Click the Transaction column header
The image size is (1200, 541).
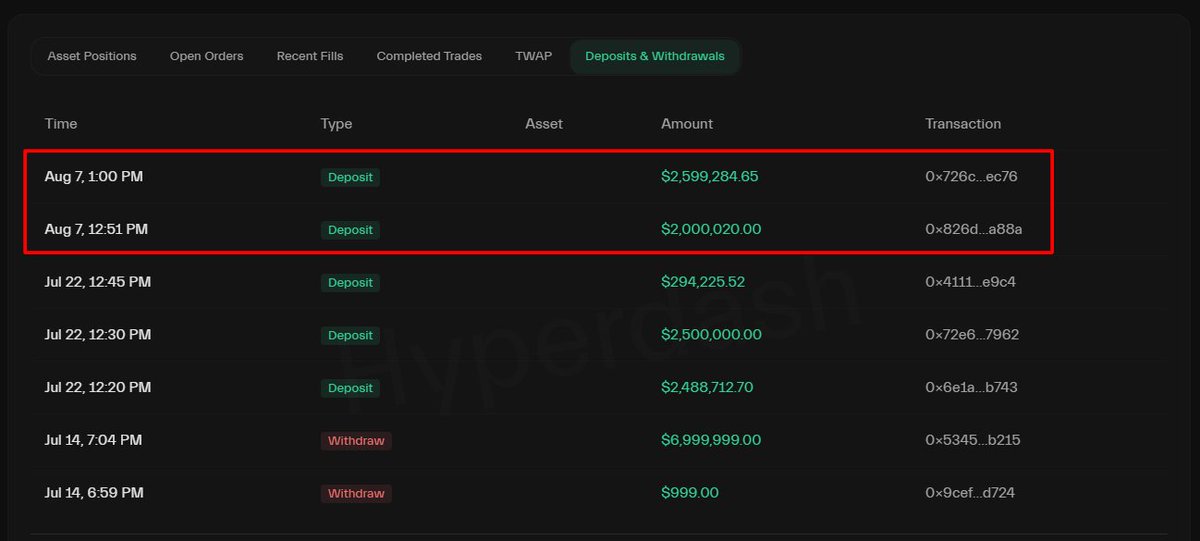(963, 124)
